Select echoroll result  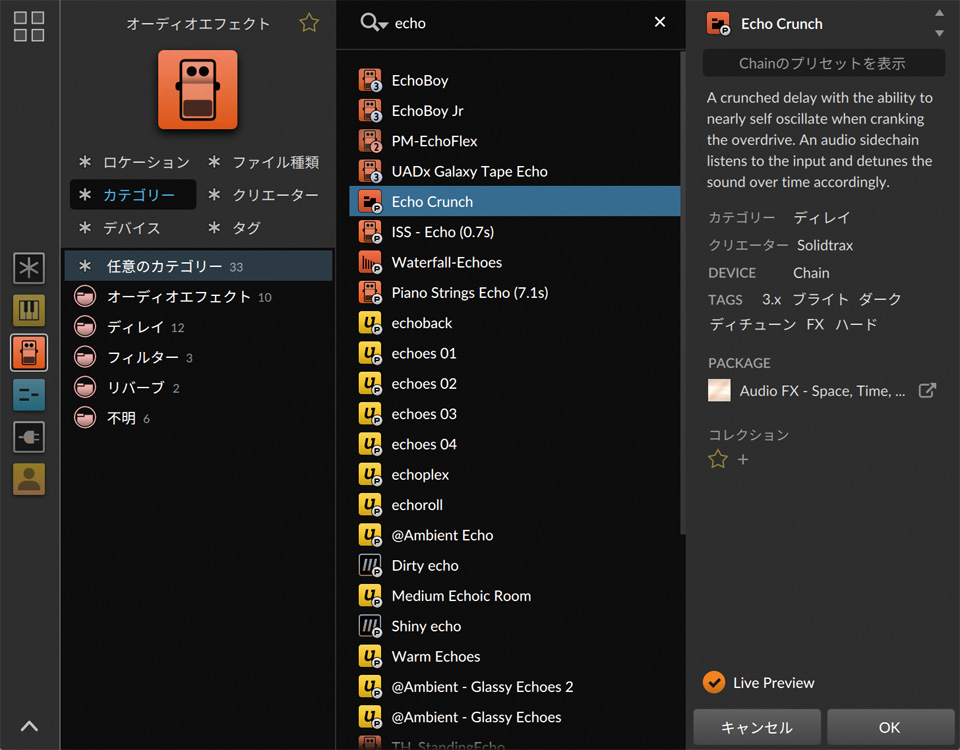[514, 505]
